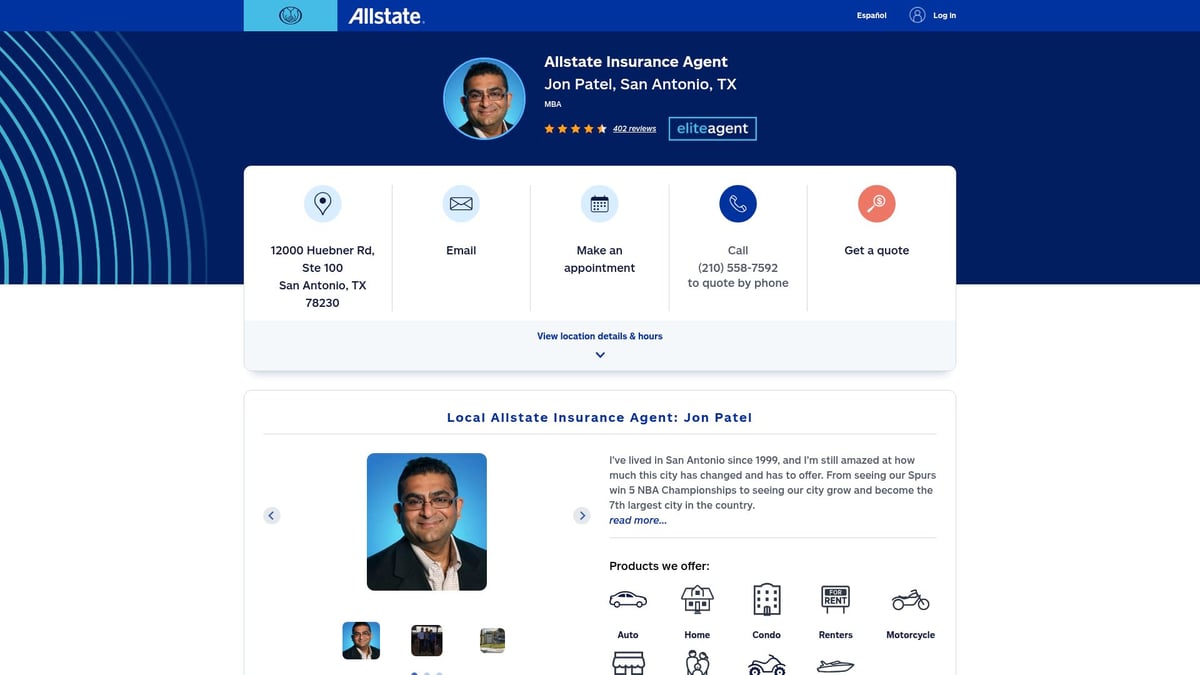The image size is (1200, 675).
Task: Click the Allstate hands logo in header
Action: [290, 15]
